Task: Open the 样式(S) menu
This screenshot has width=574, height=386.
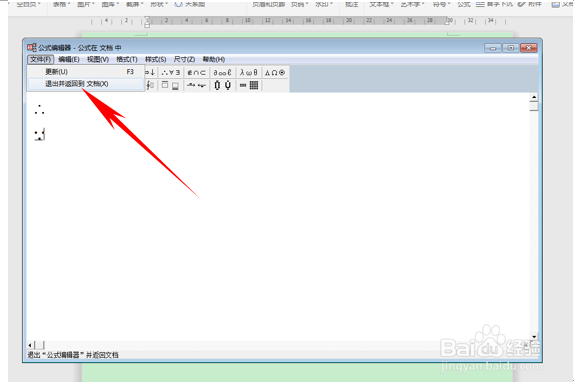Action: pos(156,59)
